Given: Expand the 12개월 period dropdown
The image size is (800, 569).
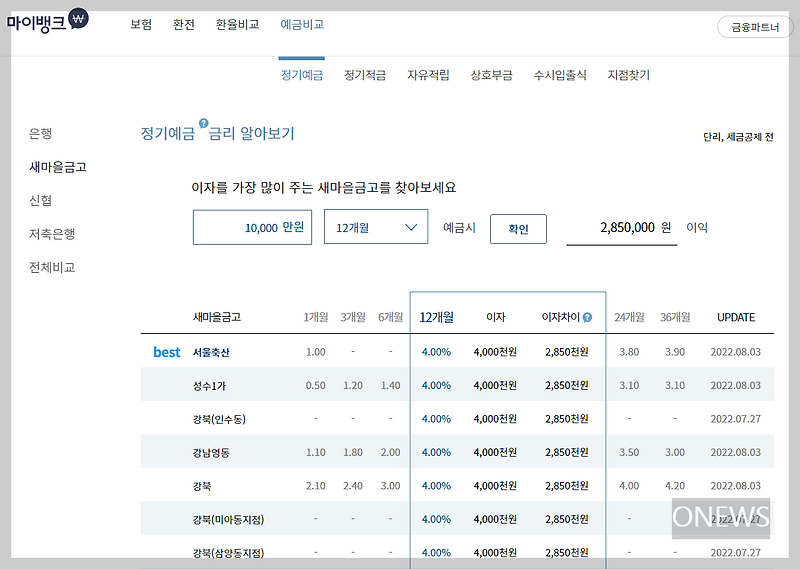Looking at the screenshot, I should (376, 227).
